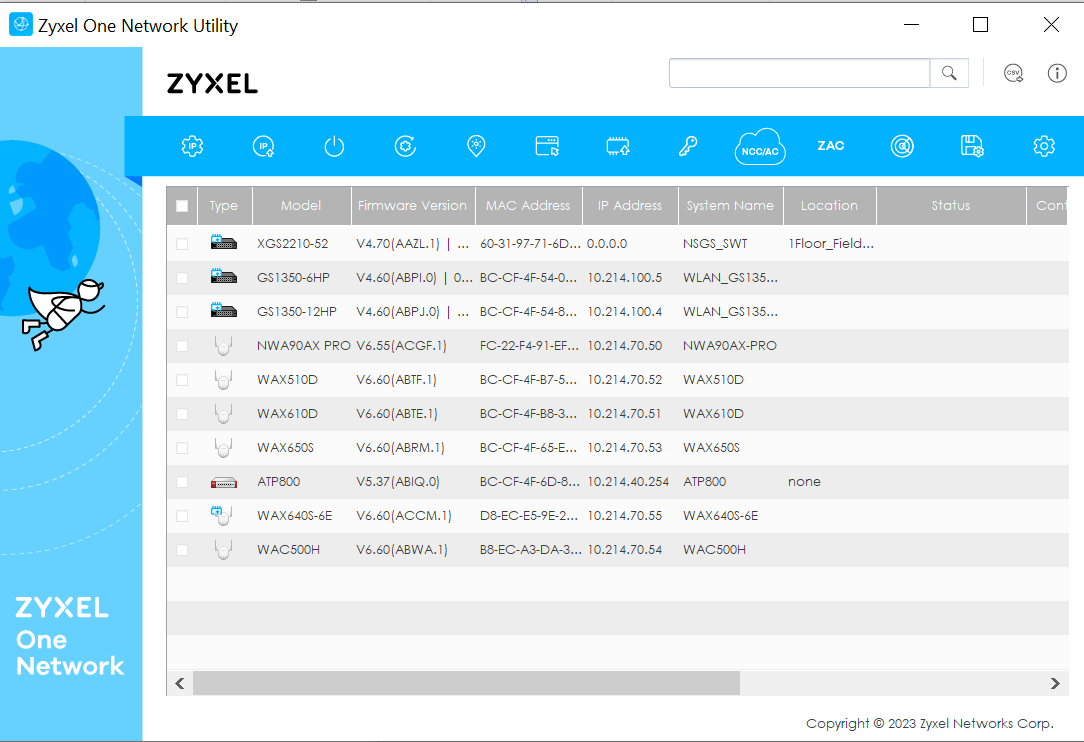The height and width of the screenshot is (742, 1084).
Task: Select IP address 10.214.40.254
Action: click(x=628, y=482)
